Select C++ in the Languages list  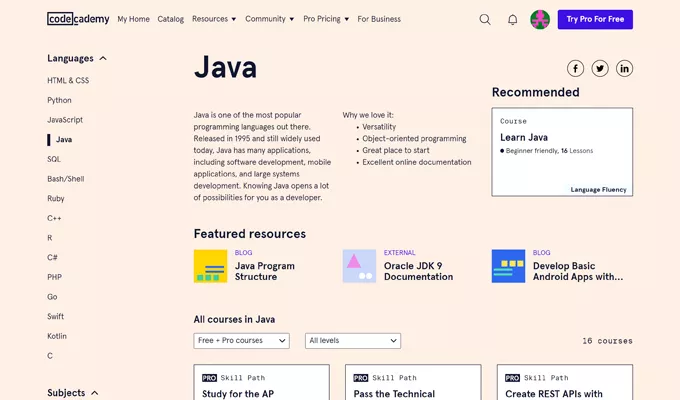pyautogui.click(x=54, y=218)
